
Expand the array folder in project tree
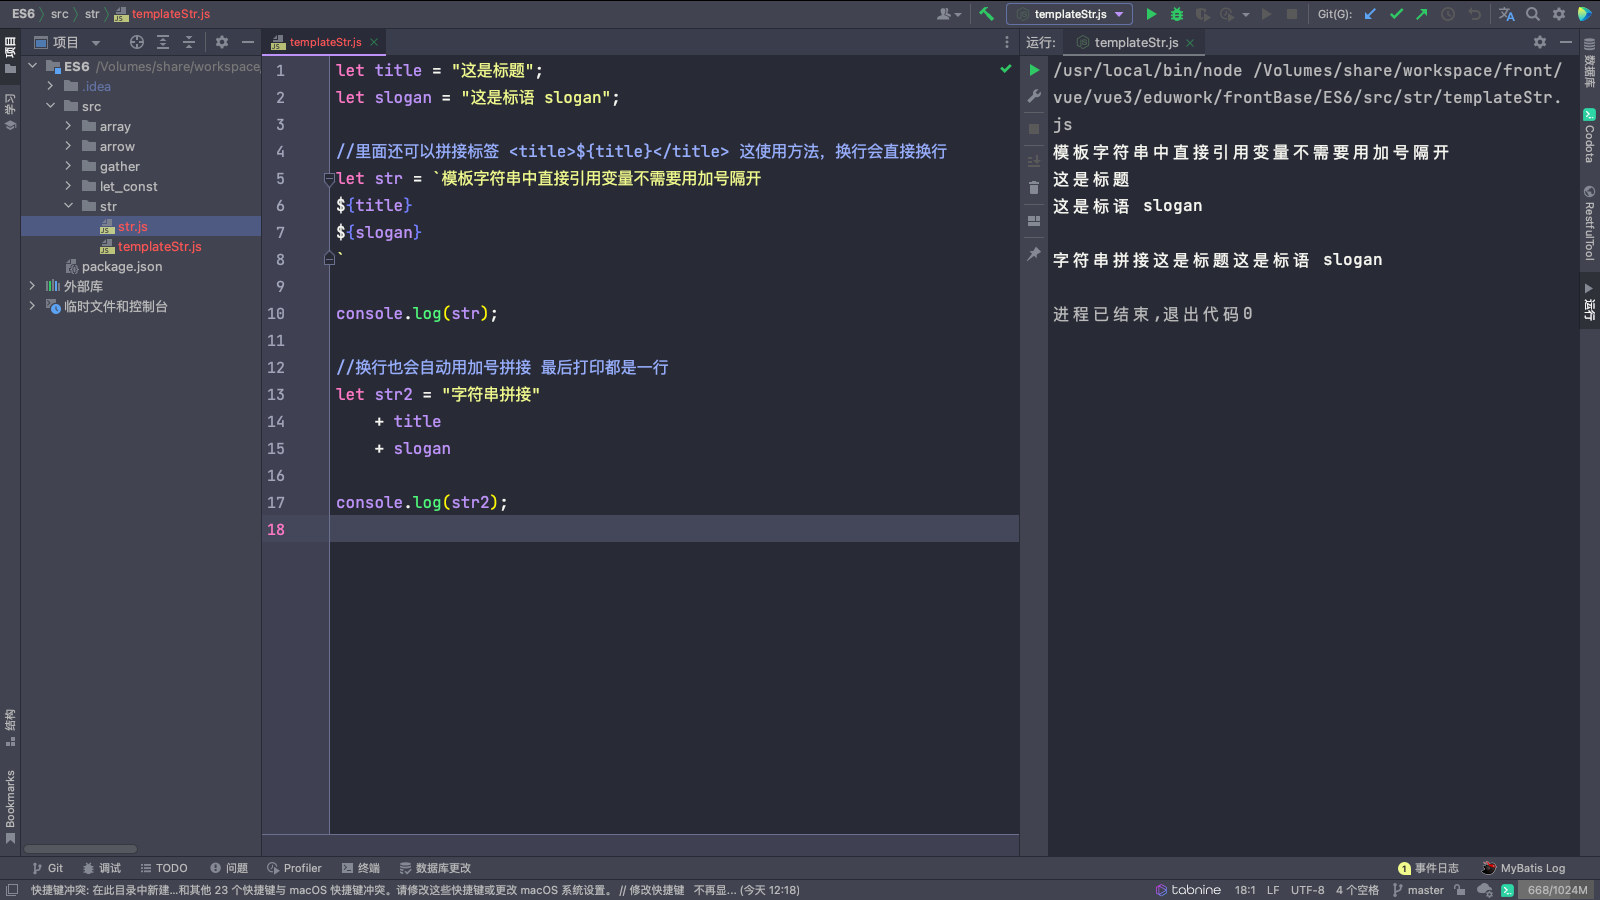pos(68,126)
